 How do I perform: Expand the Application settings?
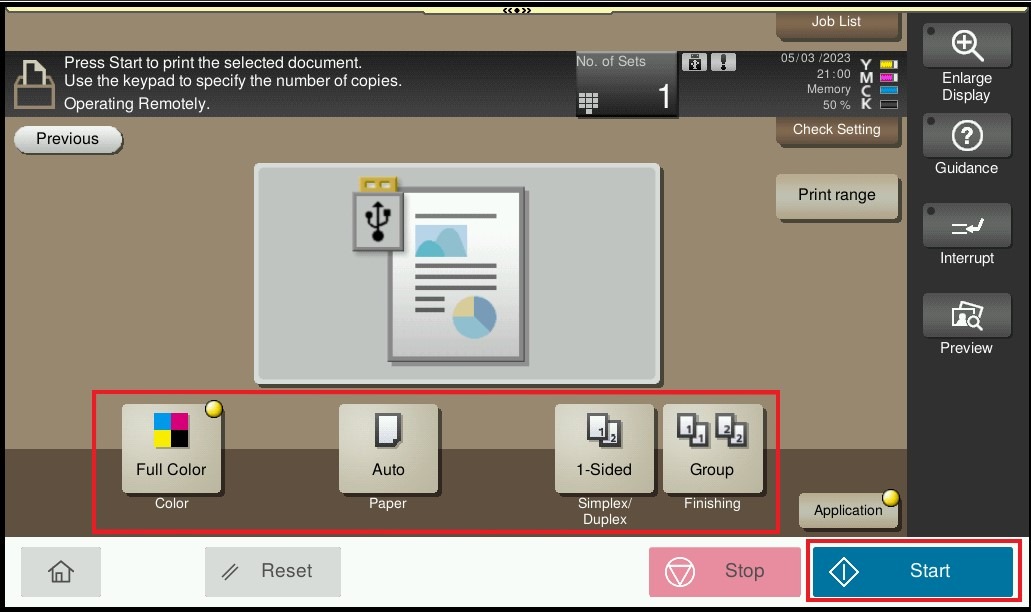pos(848,510)
